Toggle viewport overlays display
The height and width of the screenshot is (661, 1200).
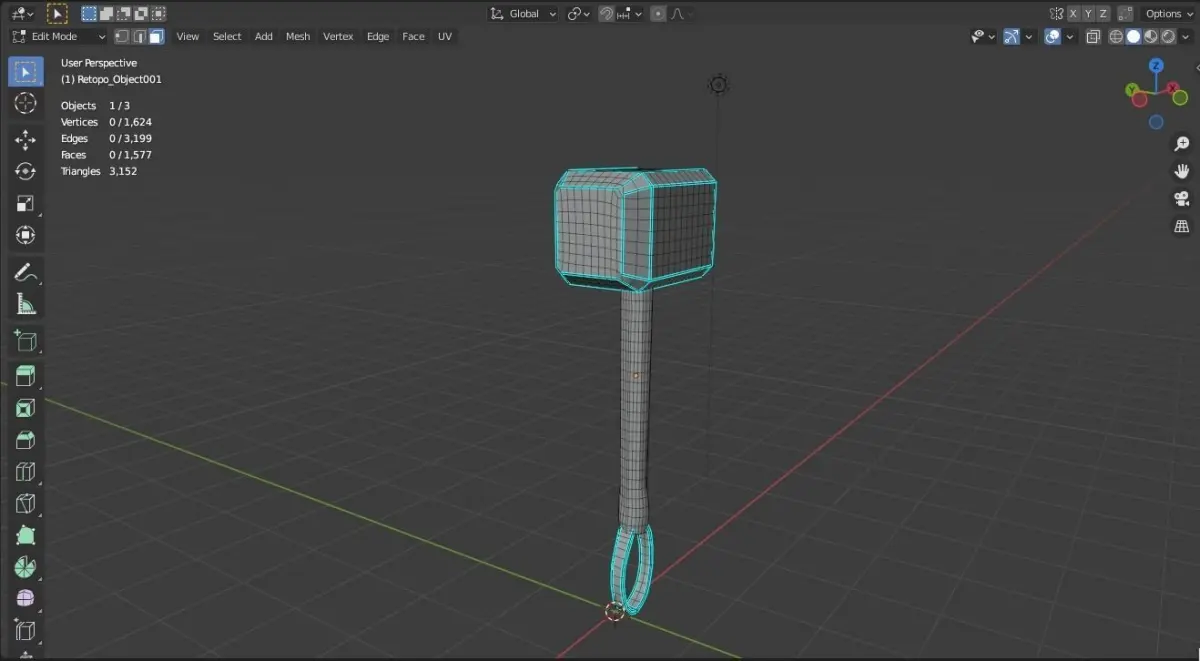[x=1052, y=36]
